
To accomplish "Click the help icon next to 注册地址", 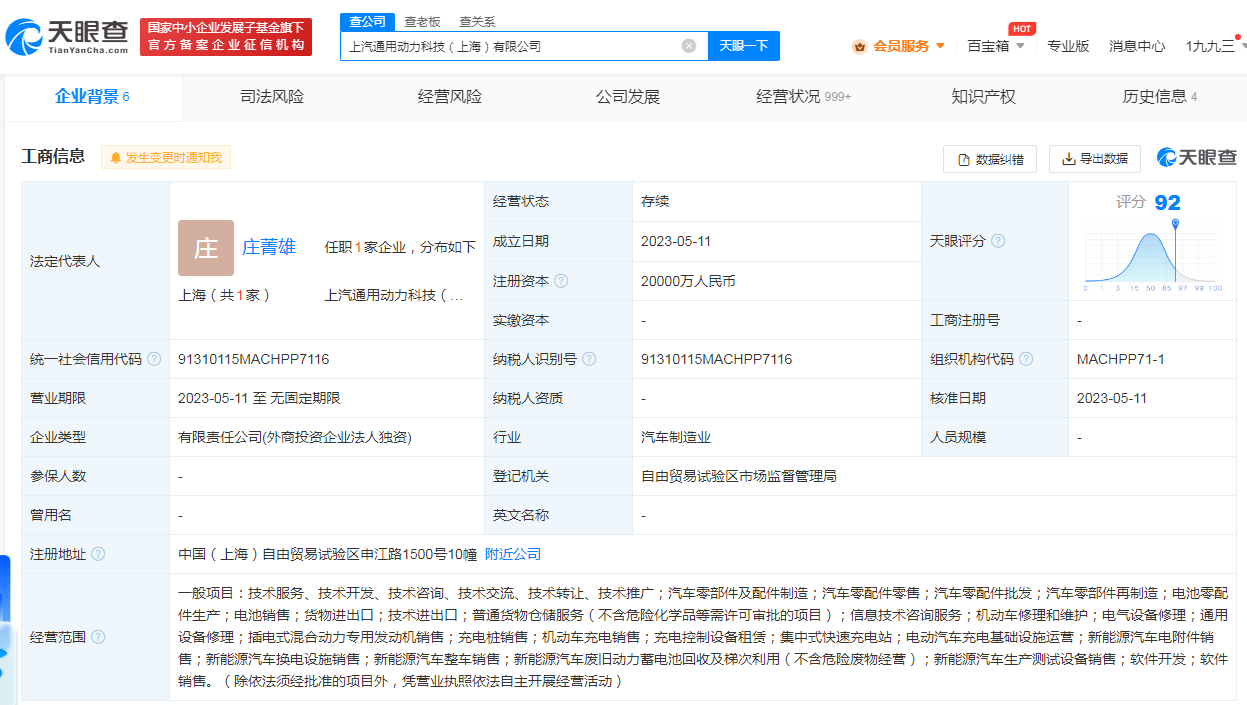I will [98, 554].
